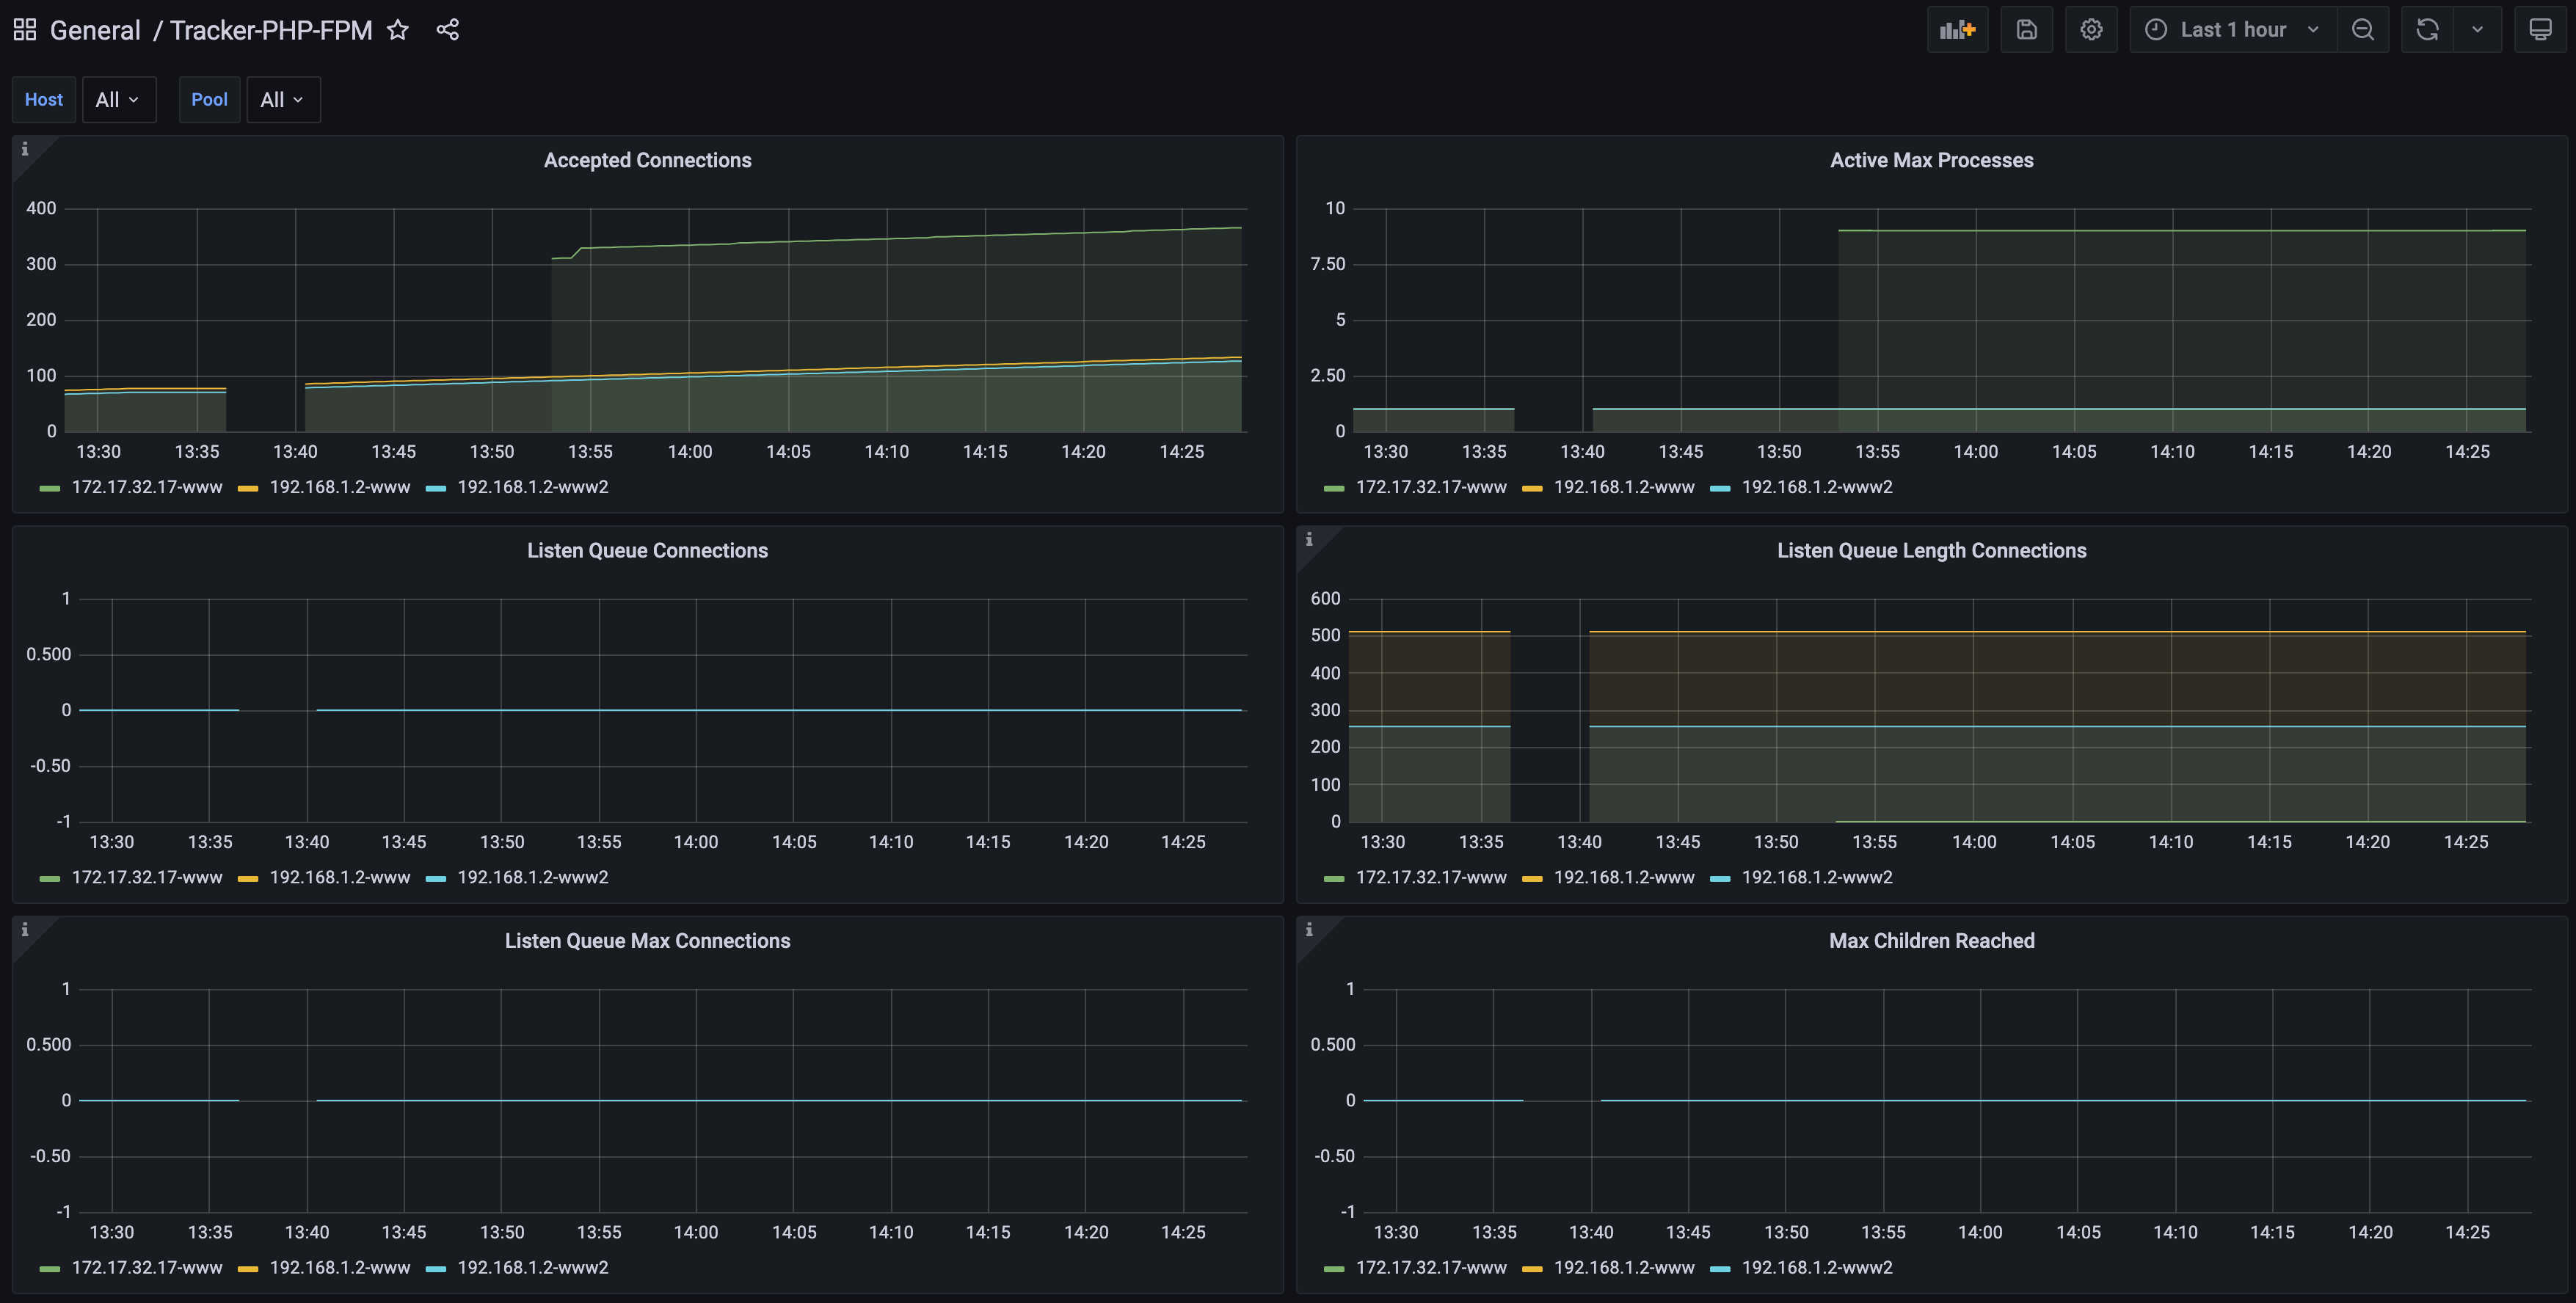Viewport: 2576px width, 1303px height.
Task: Open the Listen Queue Connections panel title menu
Action: pyautogui.click(x=647, y=551)
